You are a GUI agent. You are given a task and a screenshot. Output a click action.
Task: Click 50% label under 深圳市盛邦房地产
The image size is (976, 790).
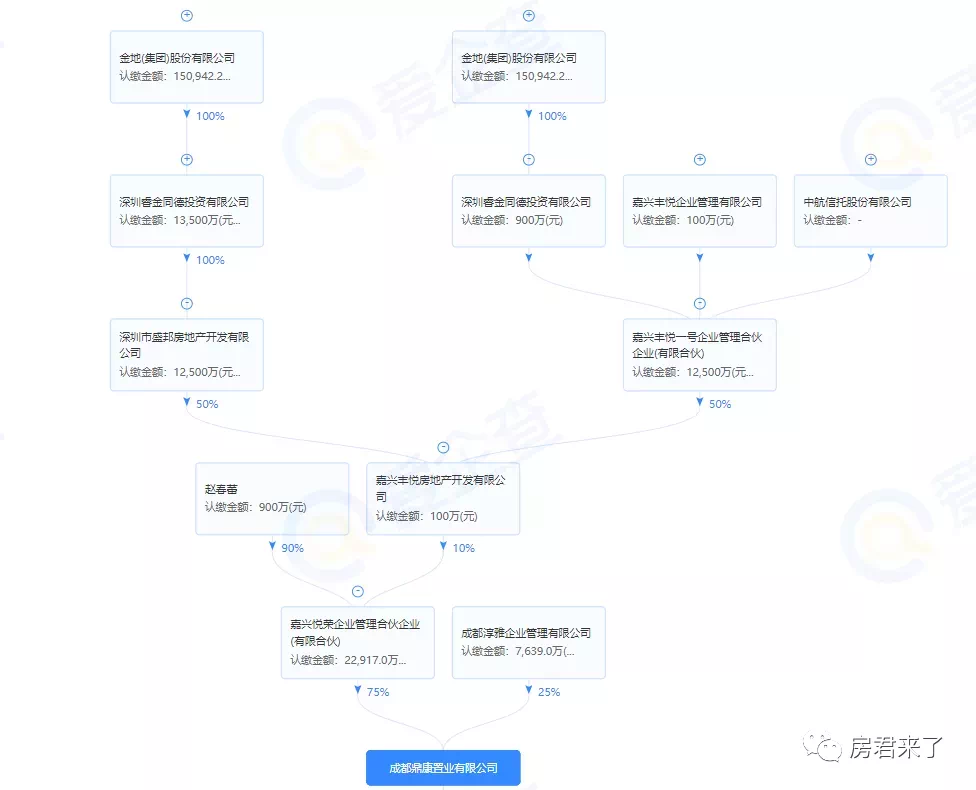(207, 404)
